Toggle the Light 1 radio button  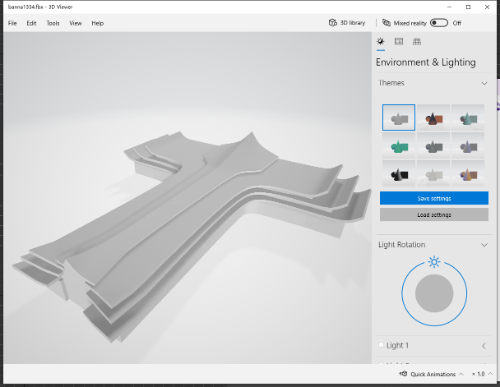pos(381,345)
